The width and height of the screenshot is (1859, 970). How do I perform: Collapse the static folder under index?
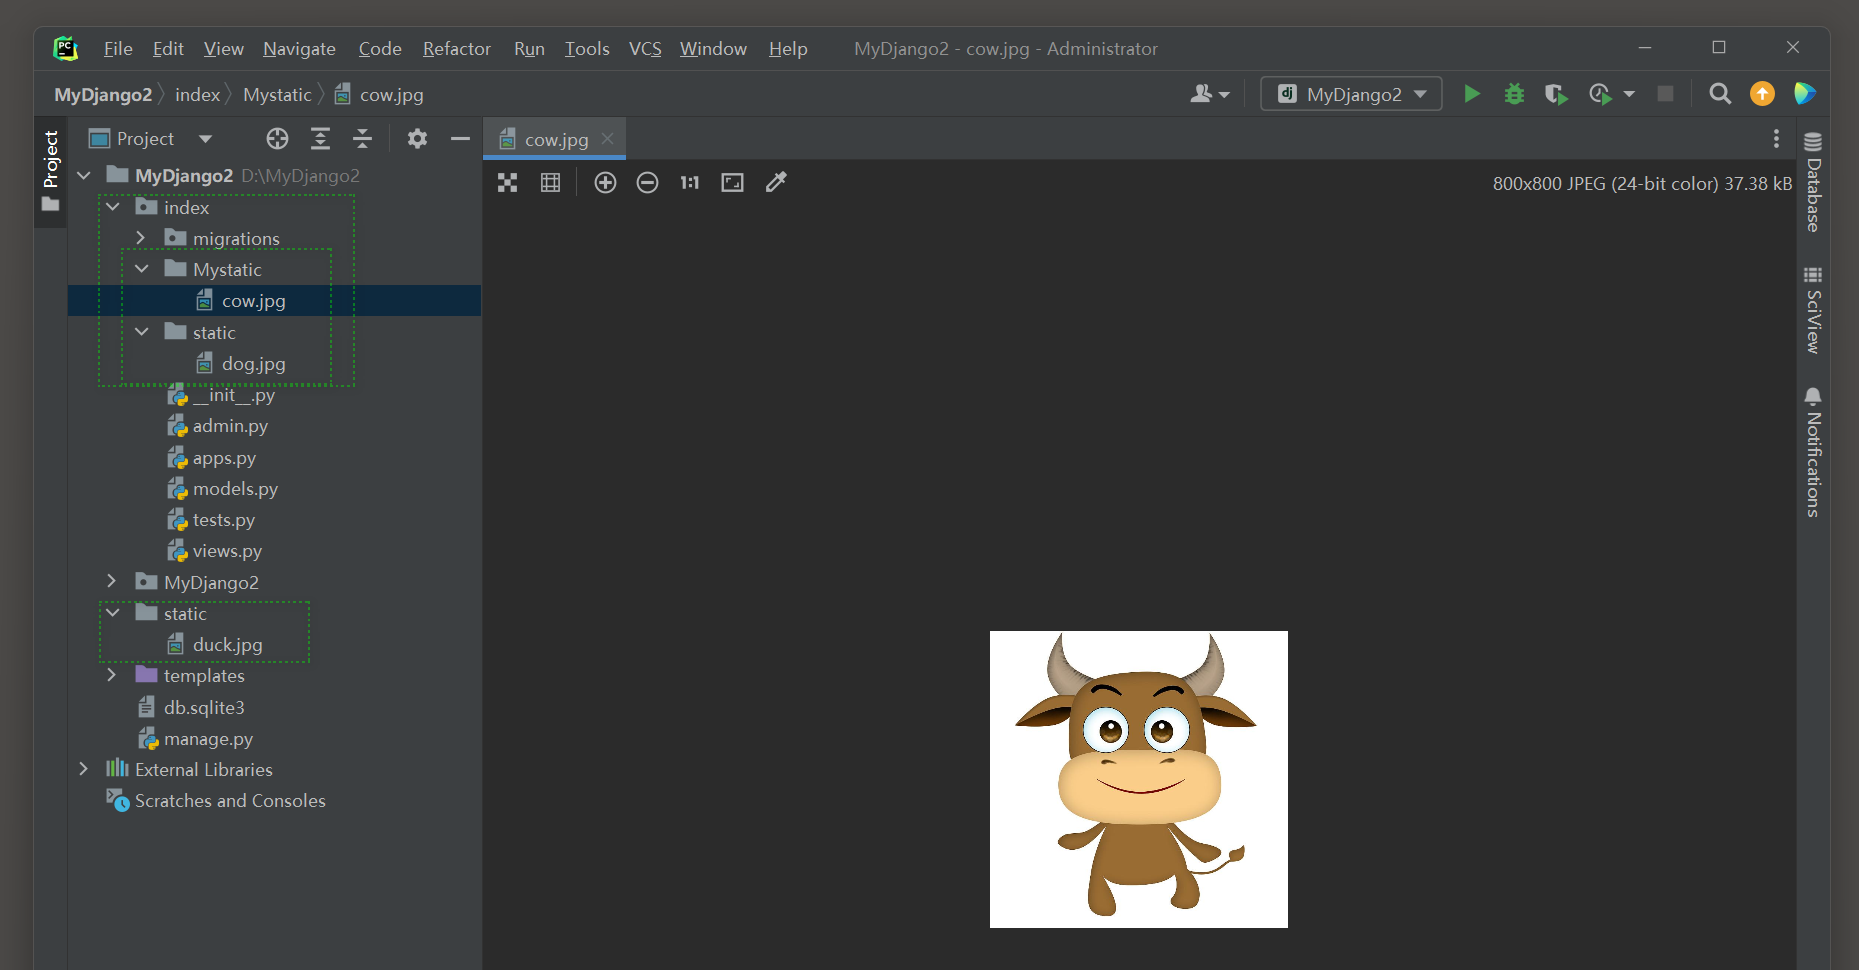click(x=142, y=332)
